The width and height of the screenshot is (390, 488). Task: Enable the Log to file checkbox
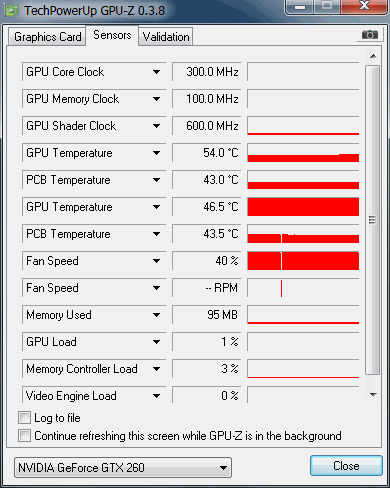[x=24, y=418]
